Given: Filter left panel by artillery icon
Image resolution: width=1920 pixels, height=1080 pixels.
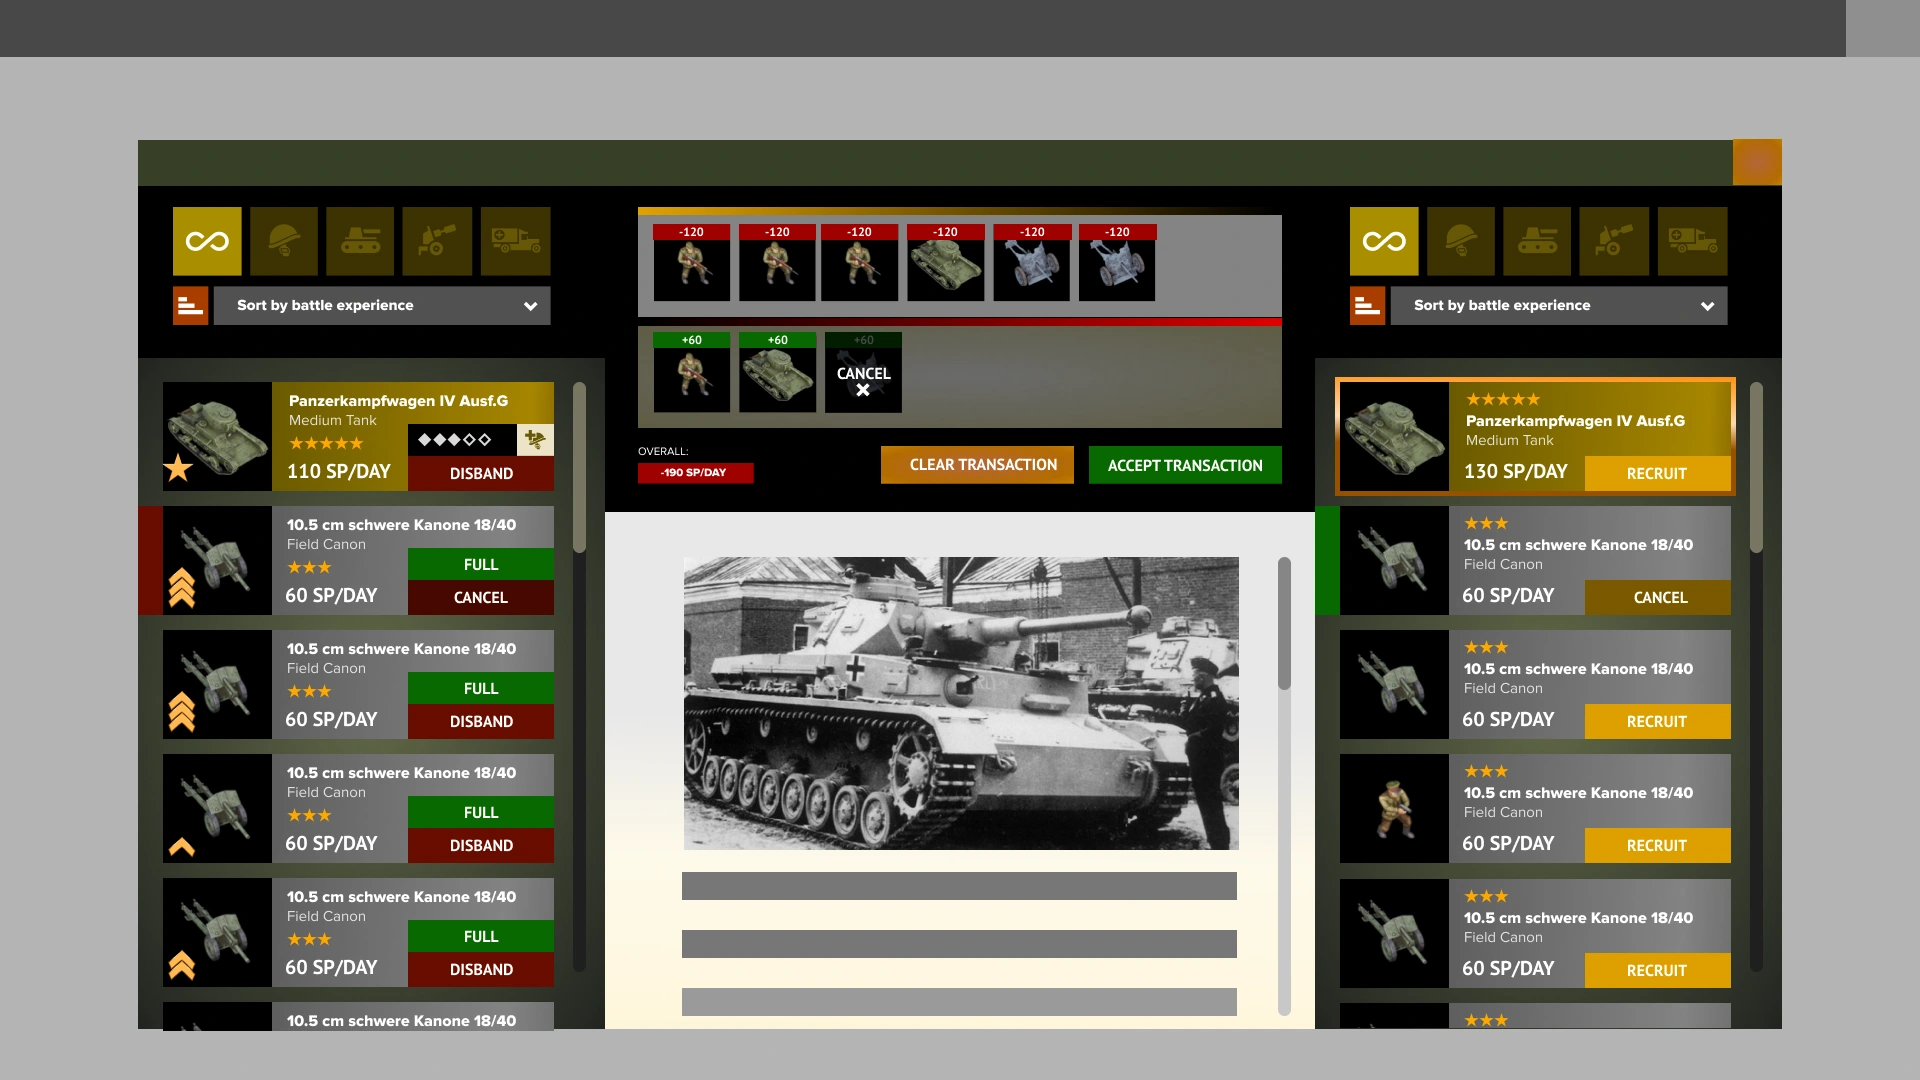Looking at the screenshot, I should 437,241.
